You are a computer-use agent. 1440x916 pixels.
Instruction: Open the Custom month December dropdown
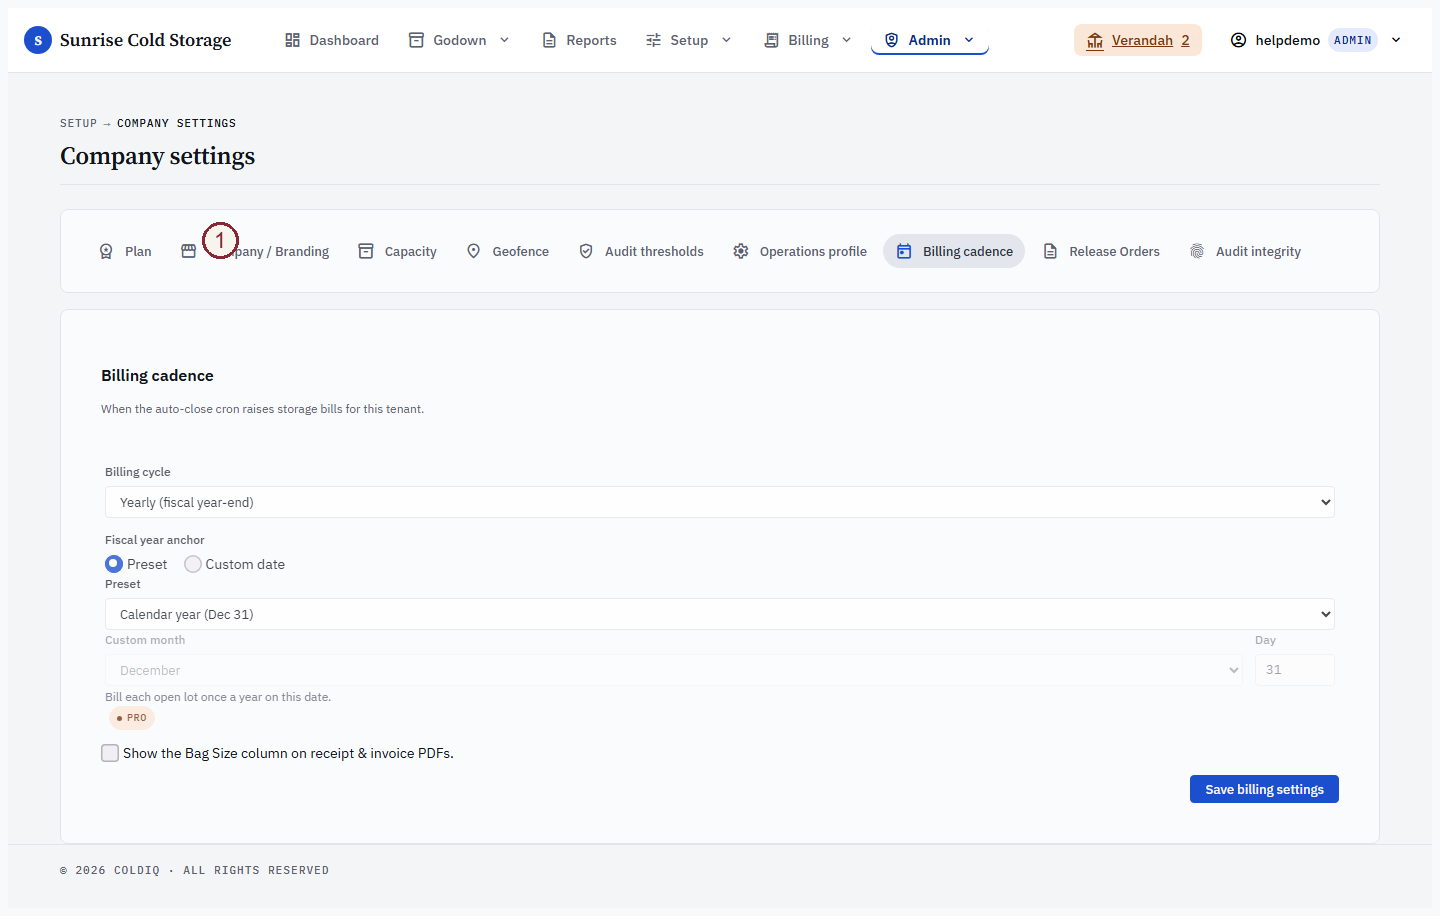click(674, 670)
